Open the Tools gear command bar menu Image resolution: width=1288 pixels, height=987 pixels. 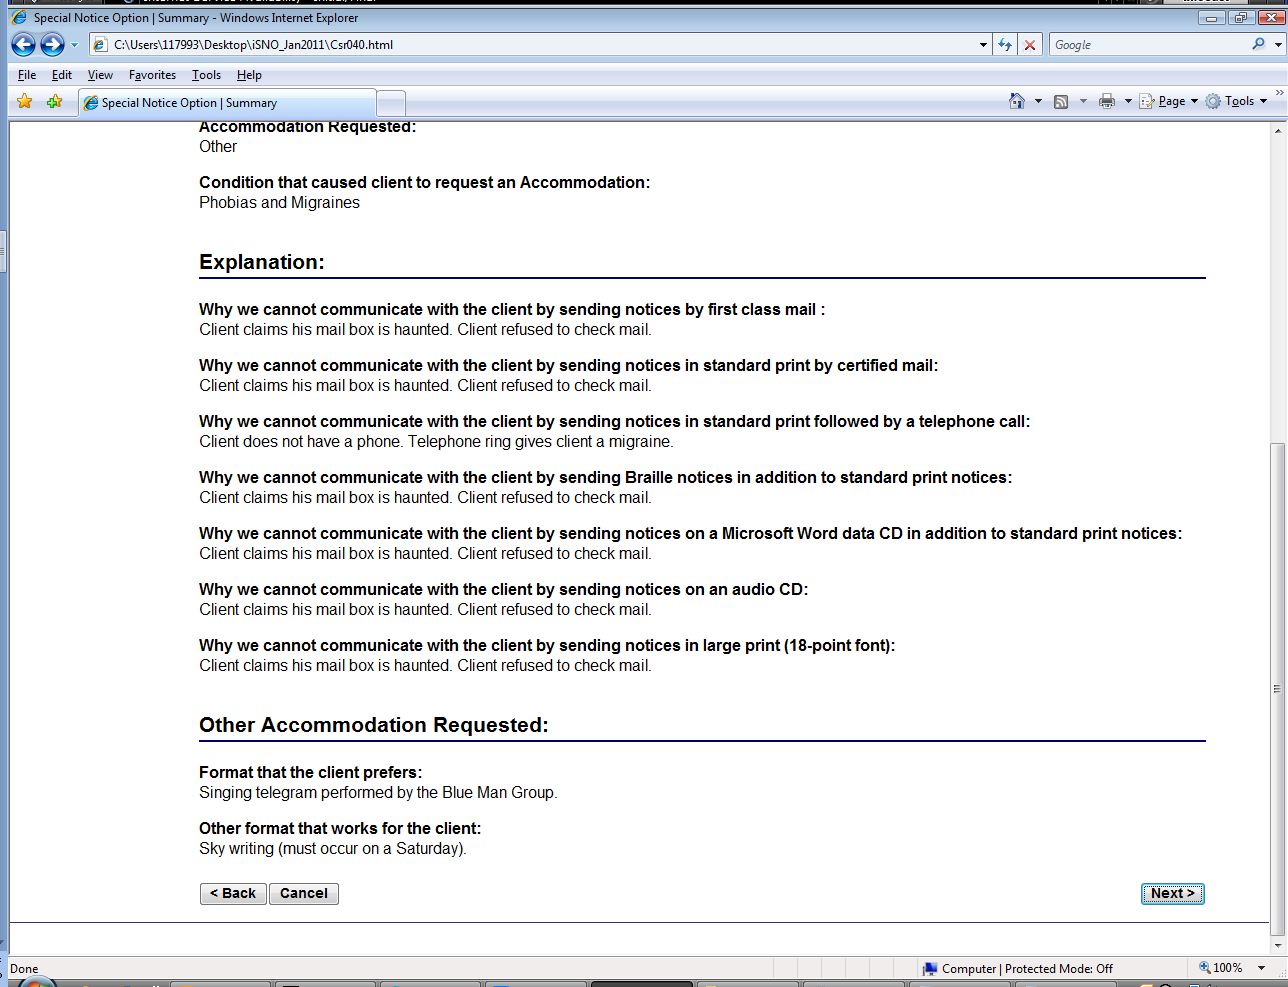point(1236,101)
